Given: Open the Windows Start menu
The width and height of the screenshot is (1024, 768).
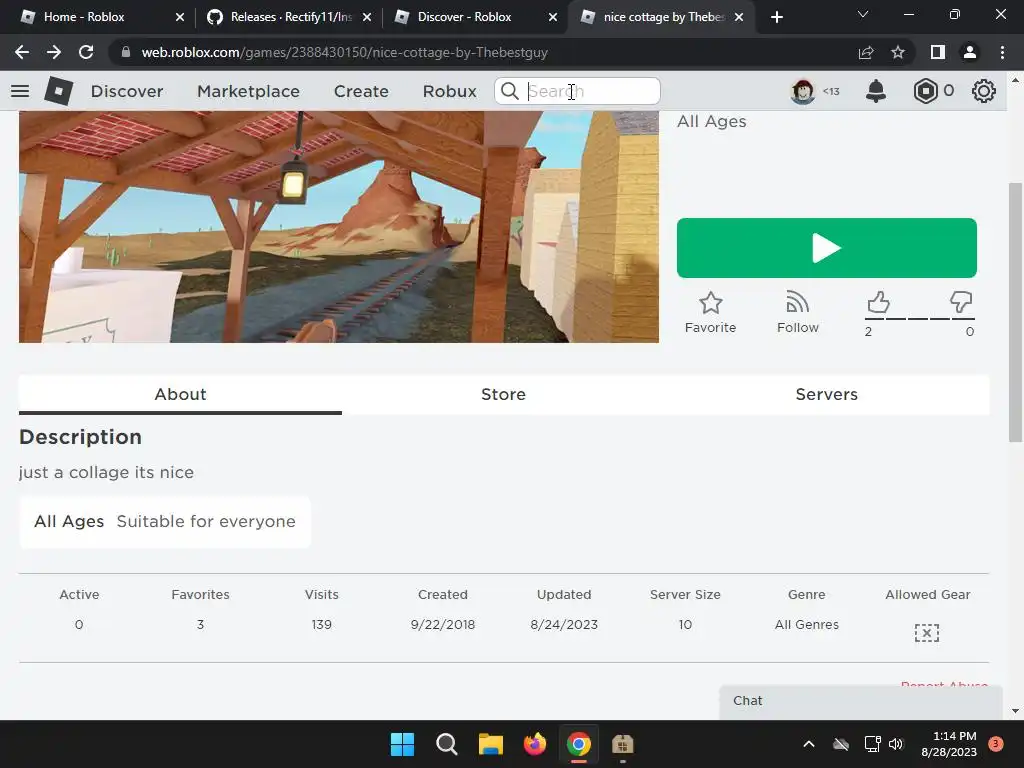Looking at the screenshot, I should click(x=402, y=744).
